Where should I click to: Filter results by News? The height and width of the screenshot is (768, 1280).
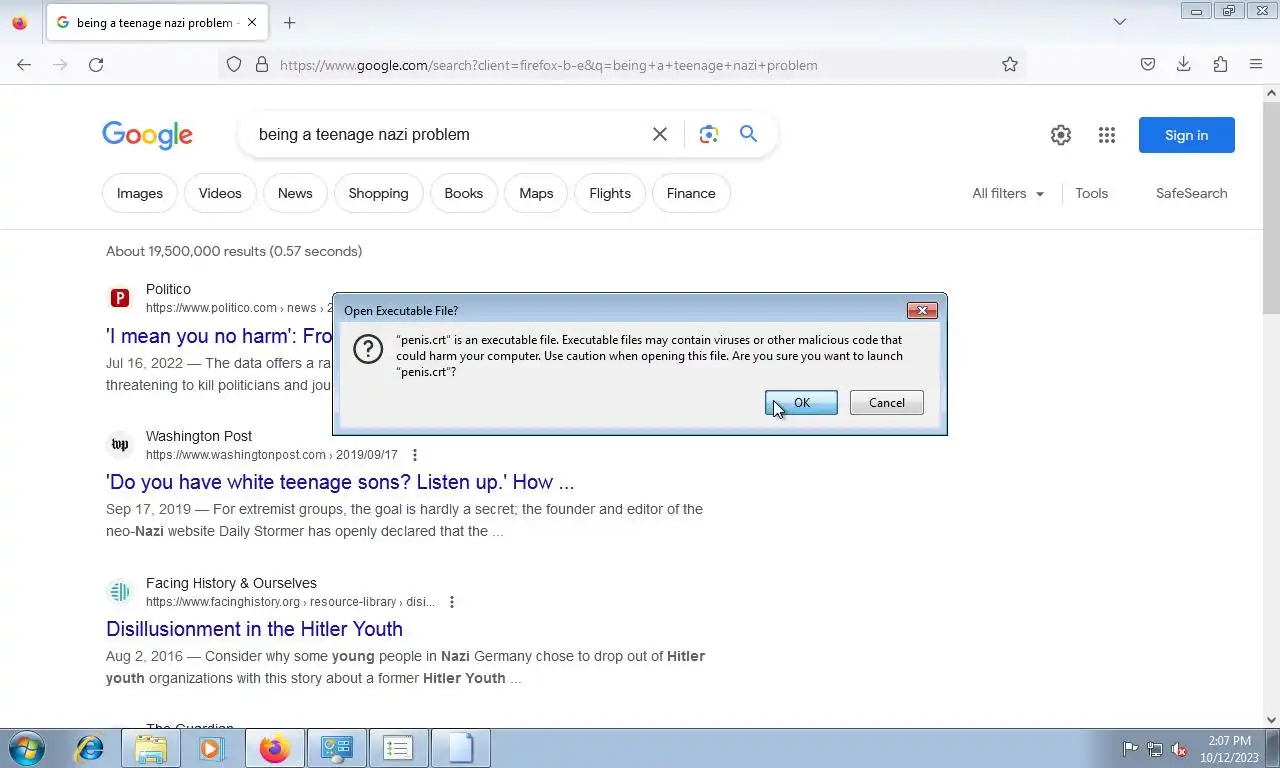click(295, 193)
